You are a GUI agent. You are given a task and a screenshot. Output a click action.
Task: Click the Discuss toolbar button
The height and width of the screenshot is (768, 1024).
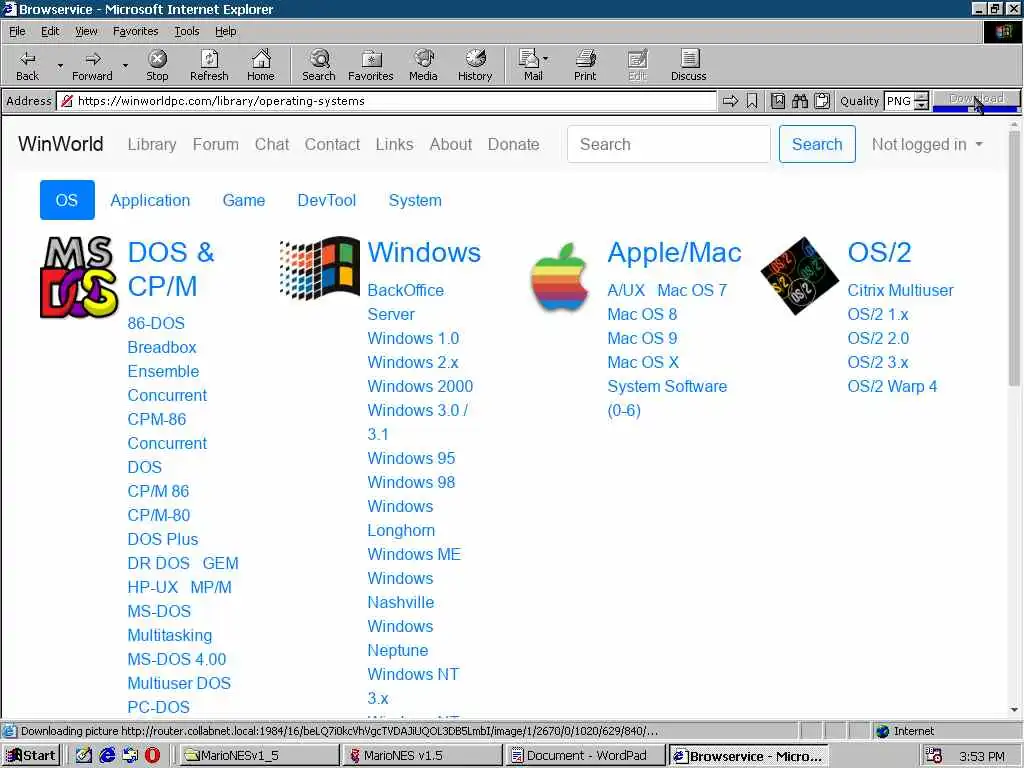(x=688, y=65)
